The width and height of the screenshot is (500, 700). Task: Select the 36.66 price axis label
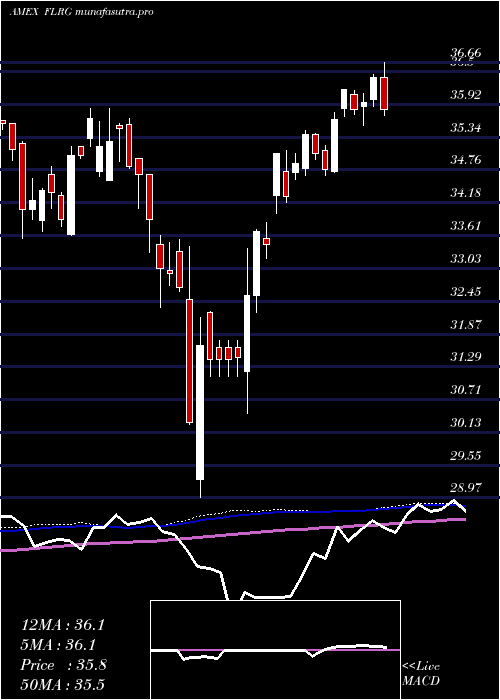click(x=466, y=53)
